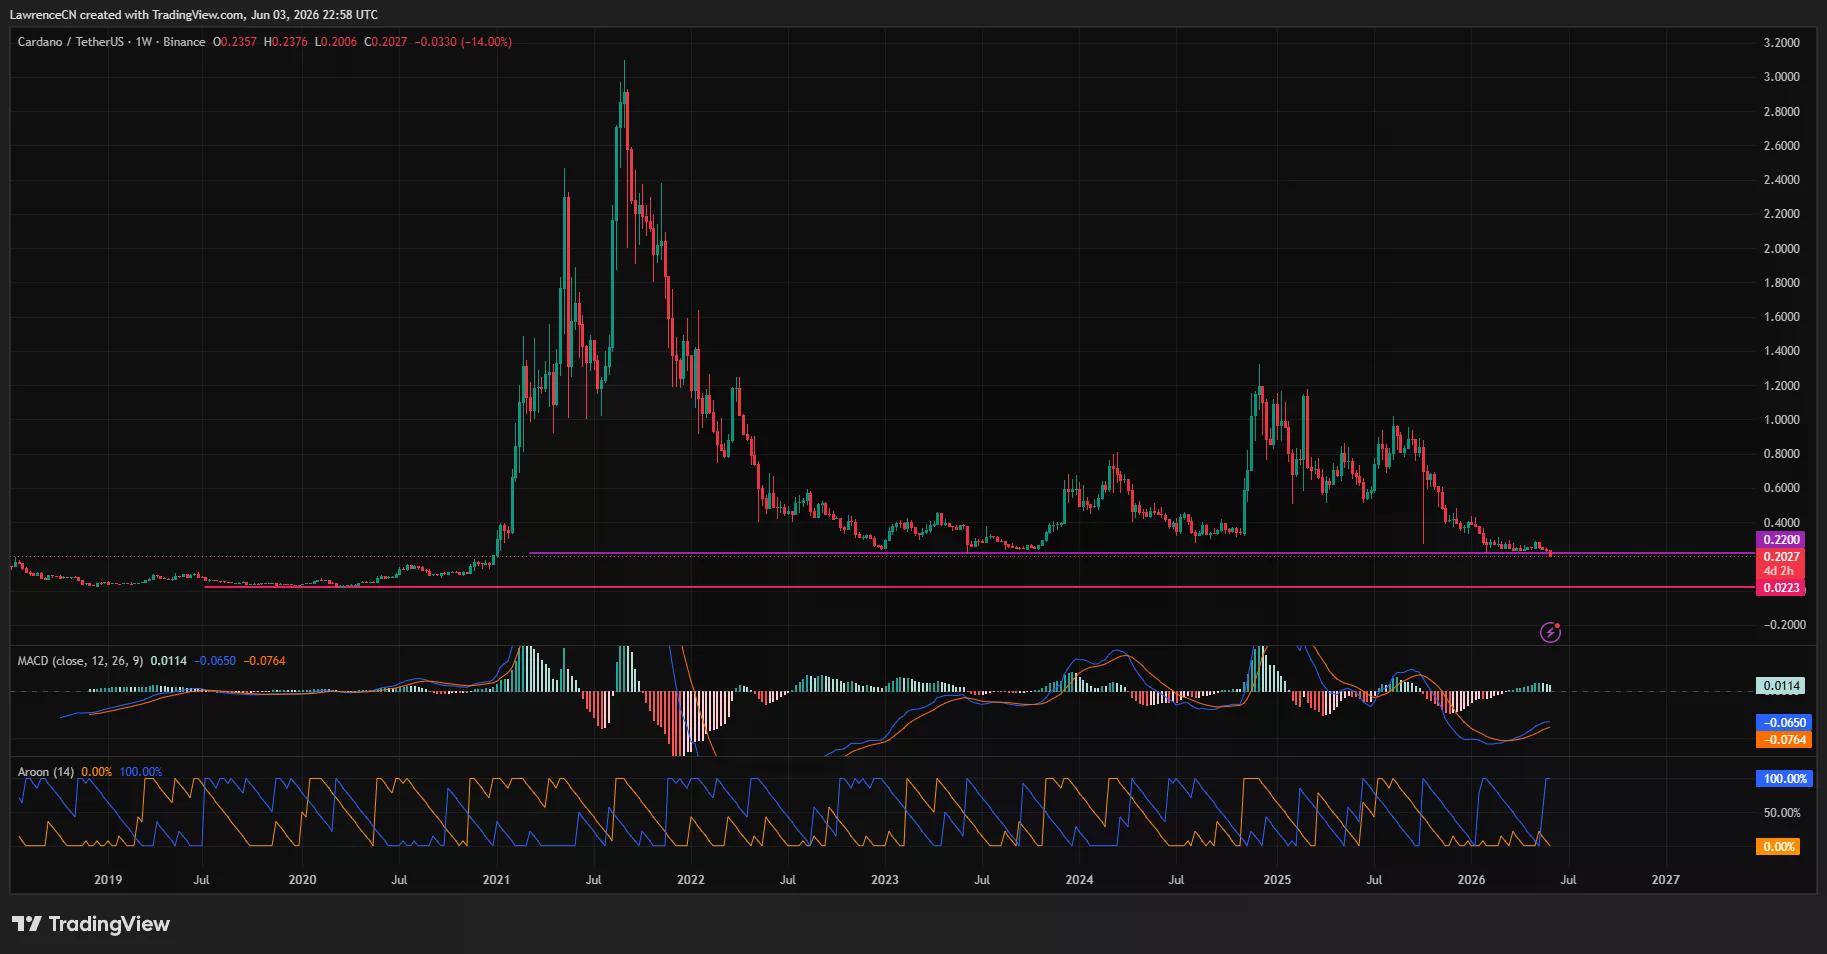
Task: Click the blue MACD value −0.0650 in legend
Action: [x=215, y=661]
